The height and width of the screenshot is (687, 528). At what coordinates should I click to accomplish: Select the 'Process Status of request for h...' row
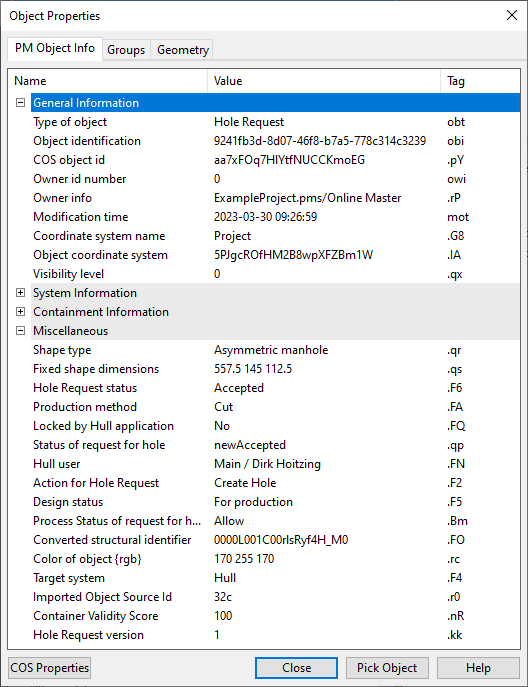(275, 521)
